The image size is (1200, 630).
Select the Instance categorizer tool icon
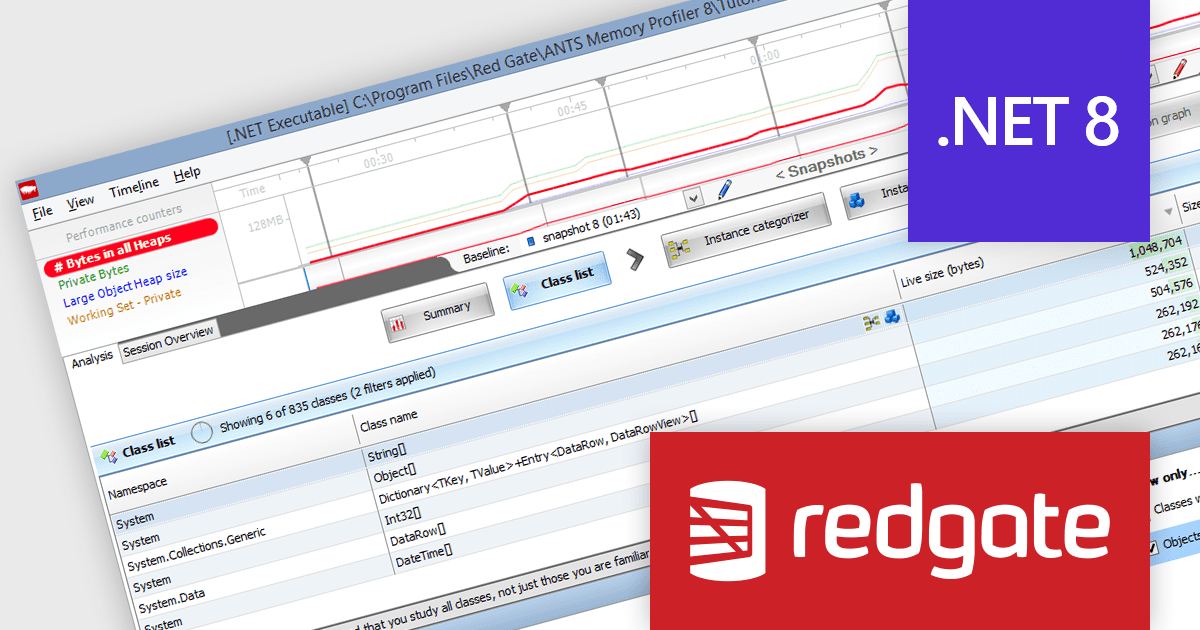click(677, 249)
